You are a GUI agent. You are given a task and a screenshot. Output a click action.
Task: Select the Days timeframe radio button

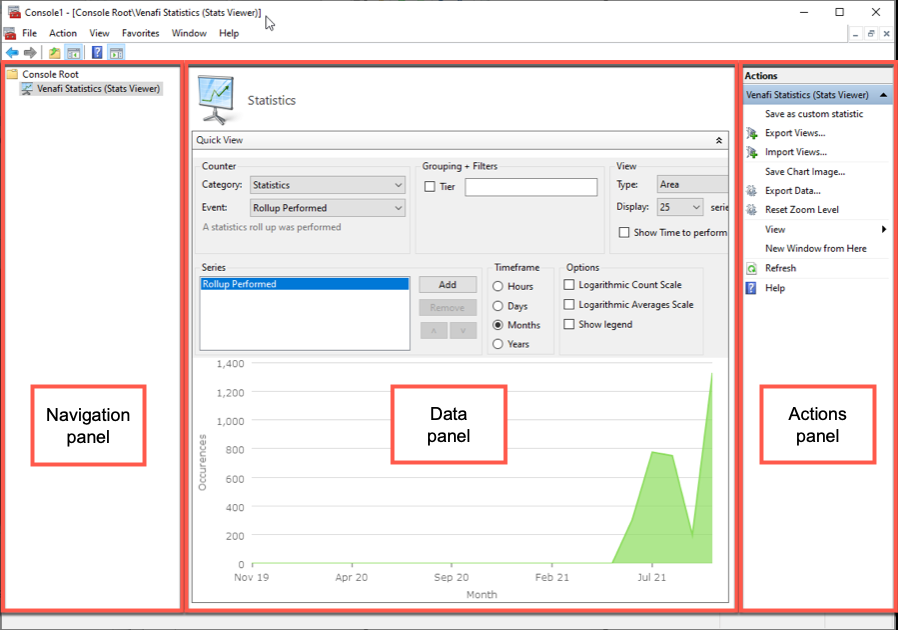498,306
